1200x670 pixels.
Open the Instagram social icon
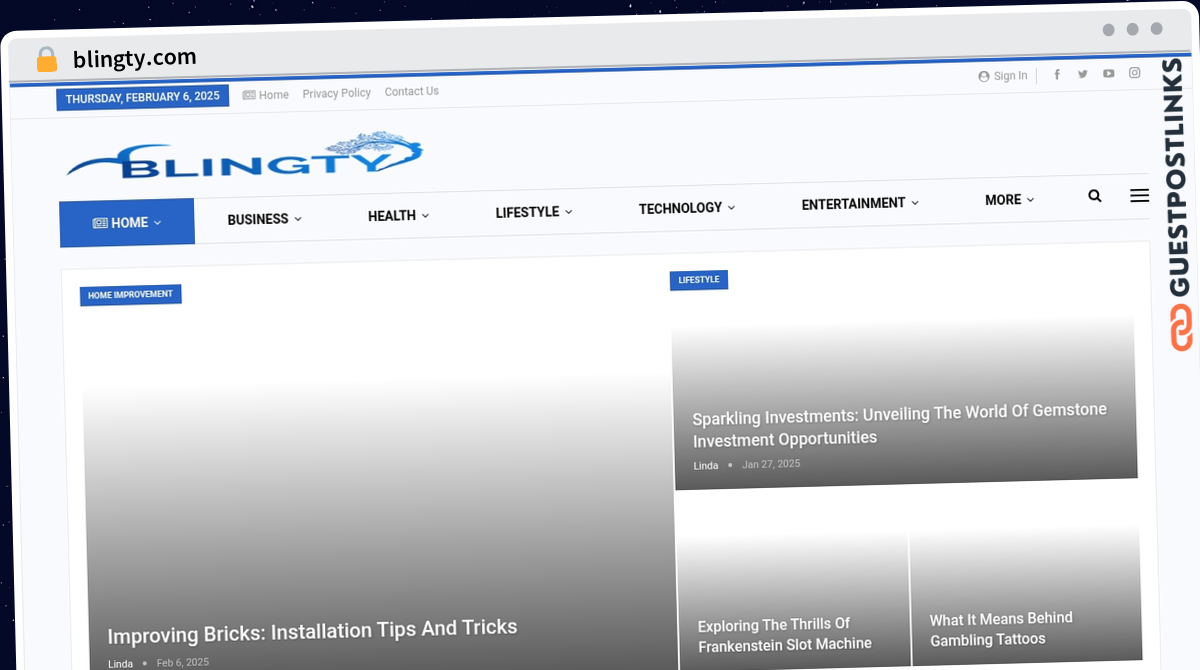[x=1135, y=72]
